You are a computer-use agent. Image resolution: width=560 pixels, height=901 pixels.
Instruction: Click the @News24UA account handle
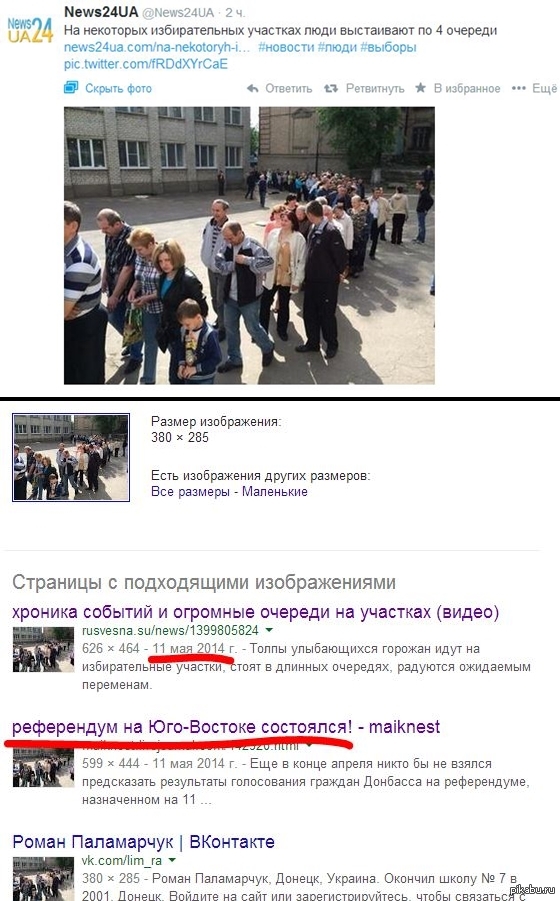(x=178, y=13)
